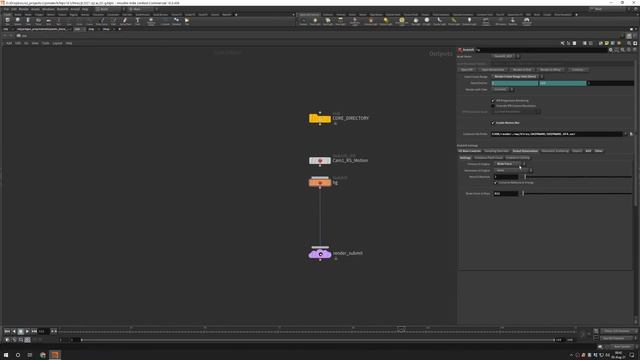This screenshot has width=640, height=360.
Task: Select the Grid shelf tool
Action: point(48,21)
